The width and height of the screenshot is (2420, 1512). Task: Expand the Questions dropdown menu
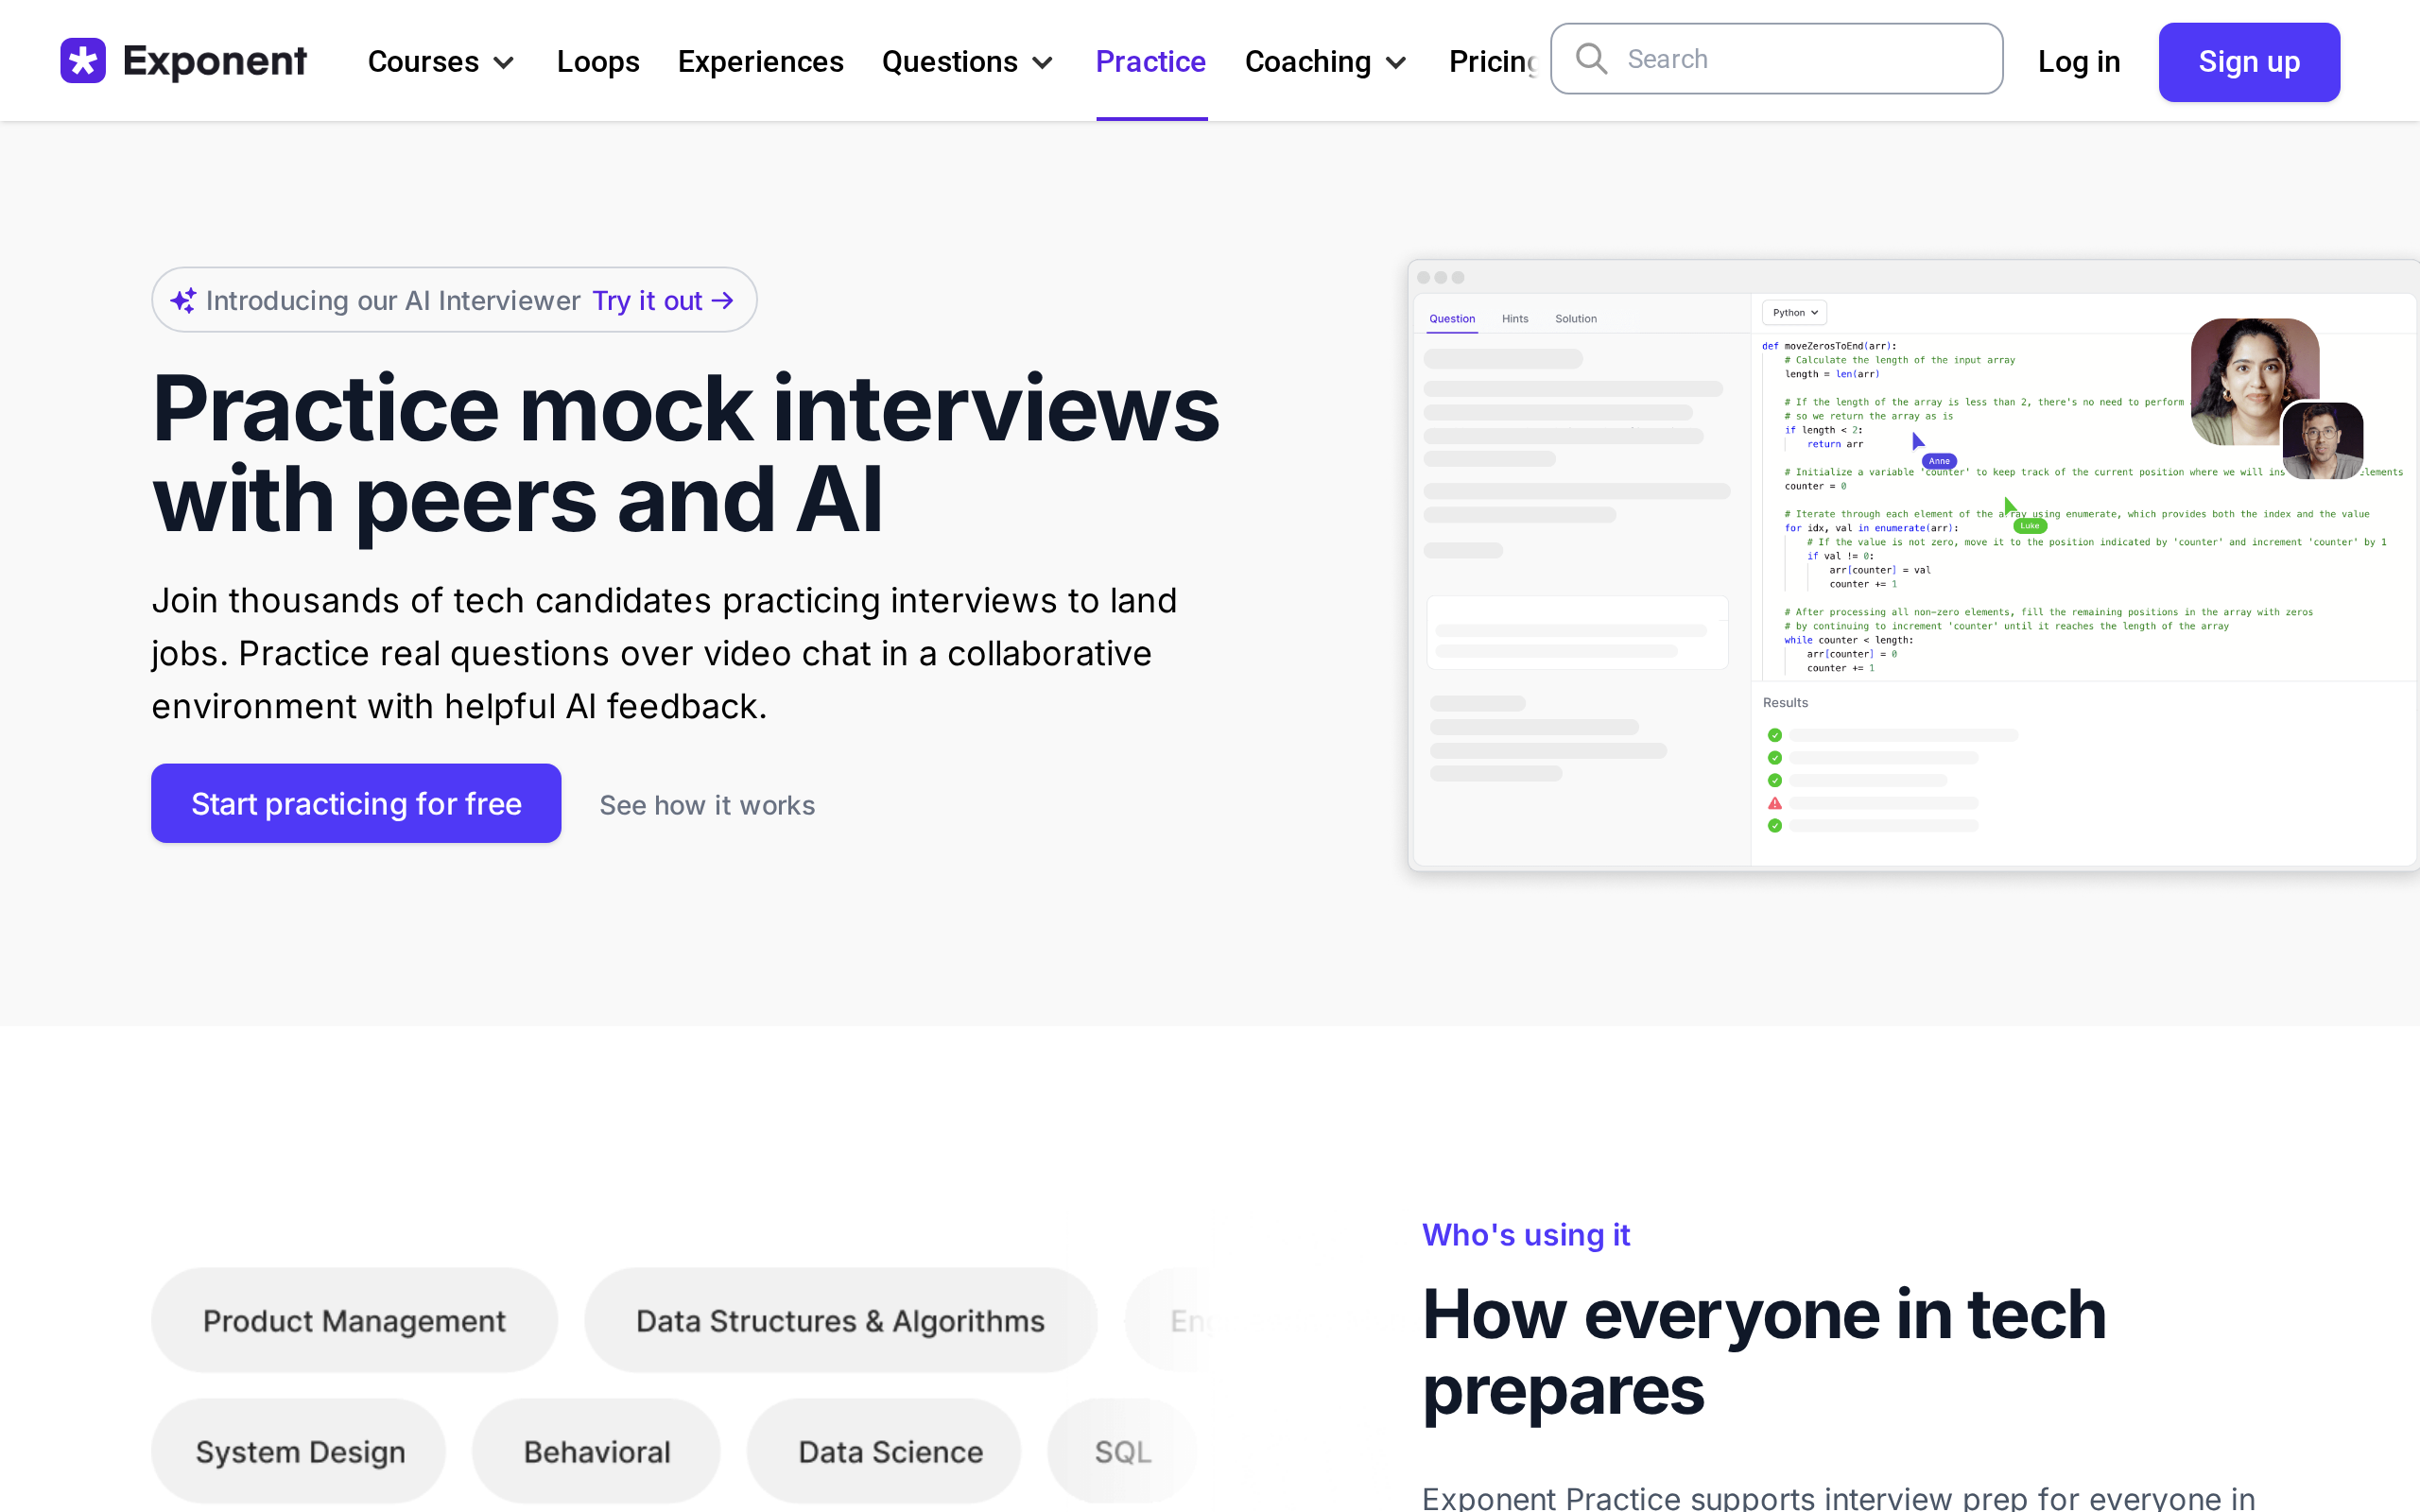967,62
